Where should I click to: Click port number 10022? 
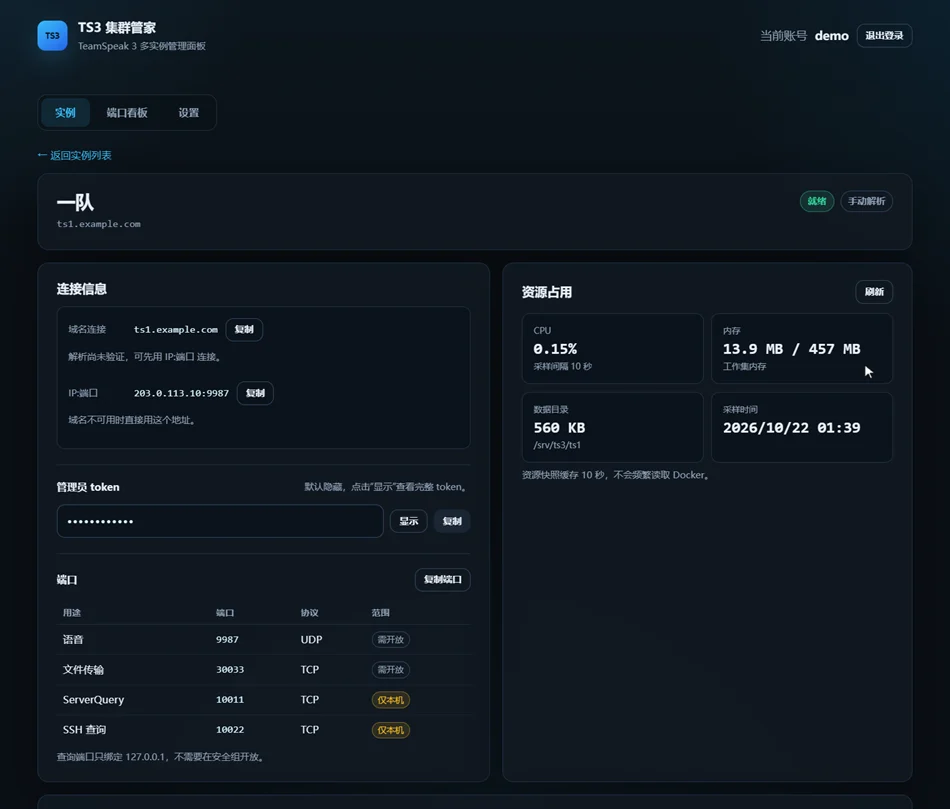[230, 730]
